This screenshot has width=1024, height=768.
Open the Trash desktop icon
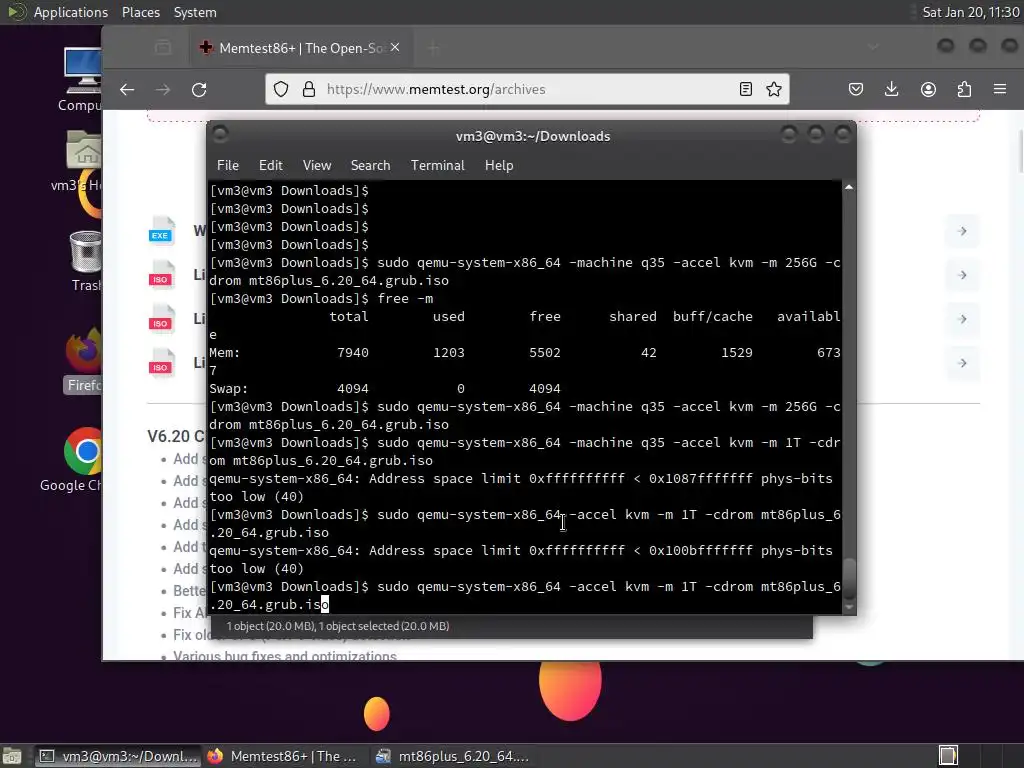85,261
